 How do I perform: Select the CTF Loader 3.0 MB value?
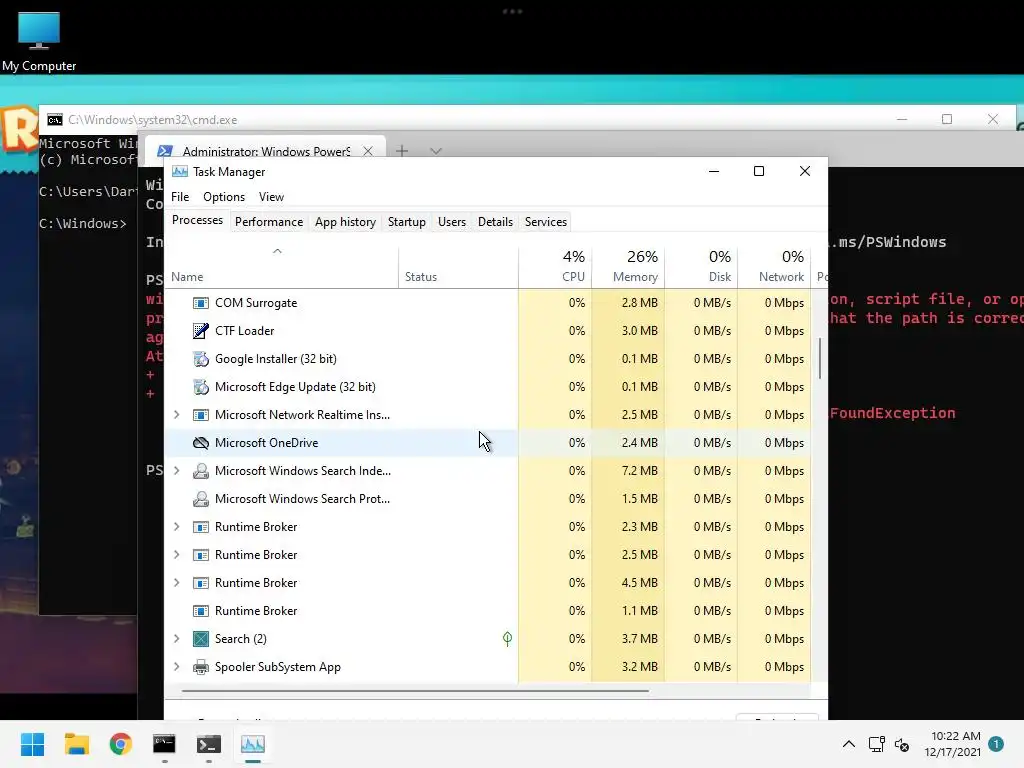(x=639, y=331)
